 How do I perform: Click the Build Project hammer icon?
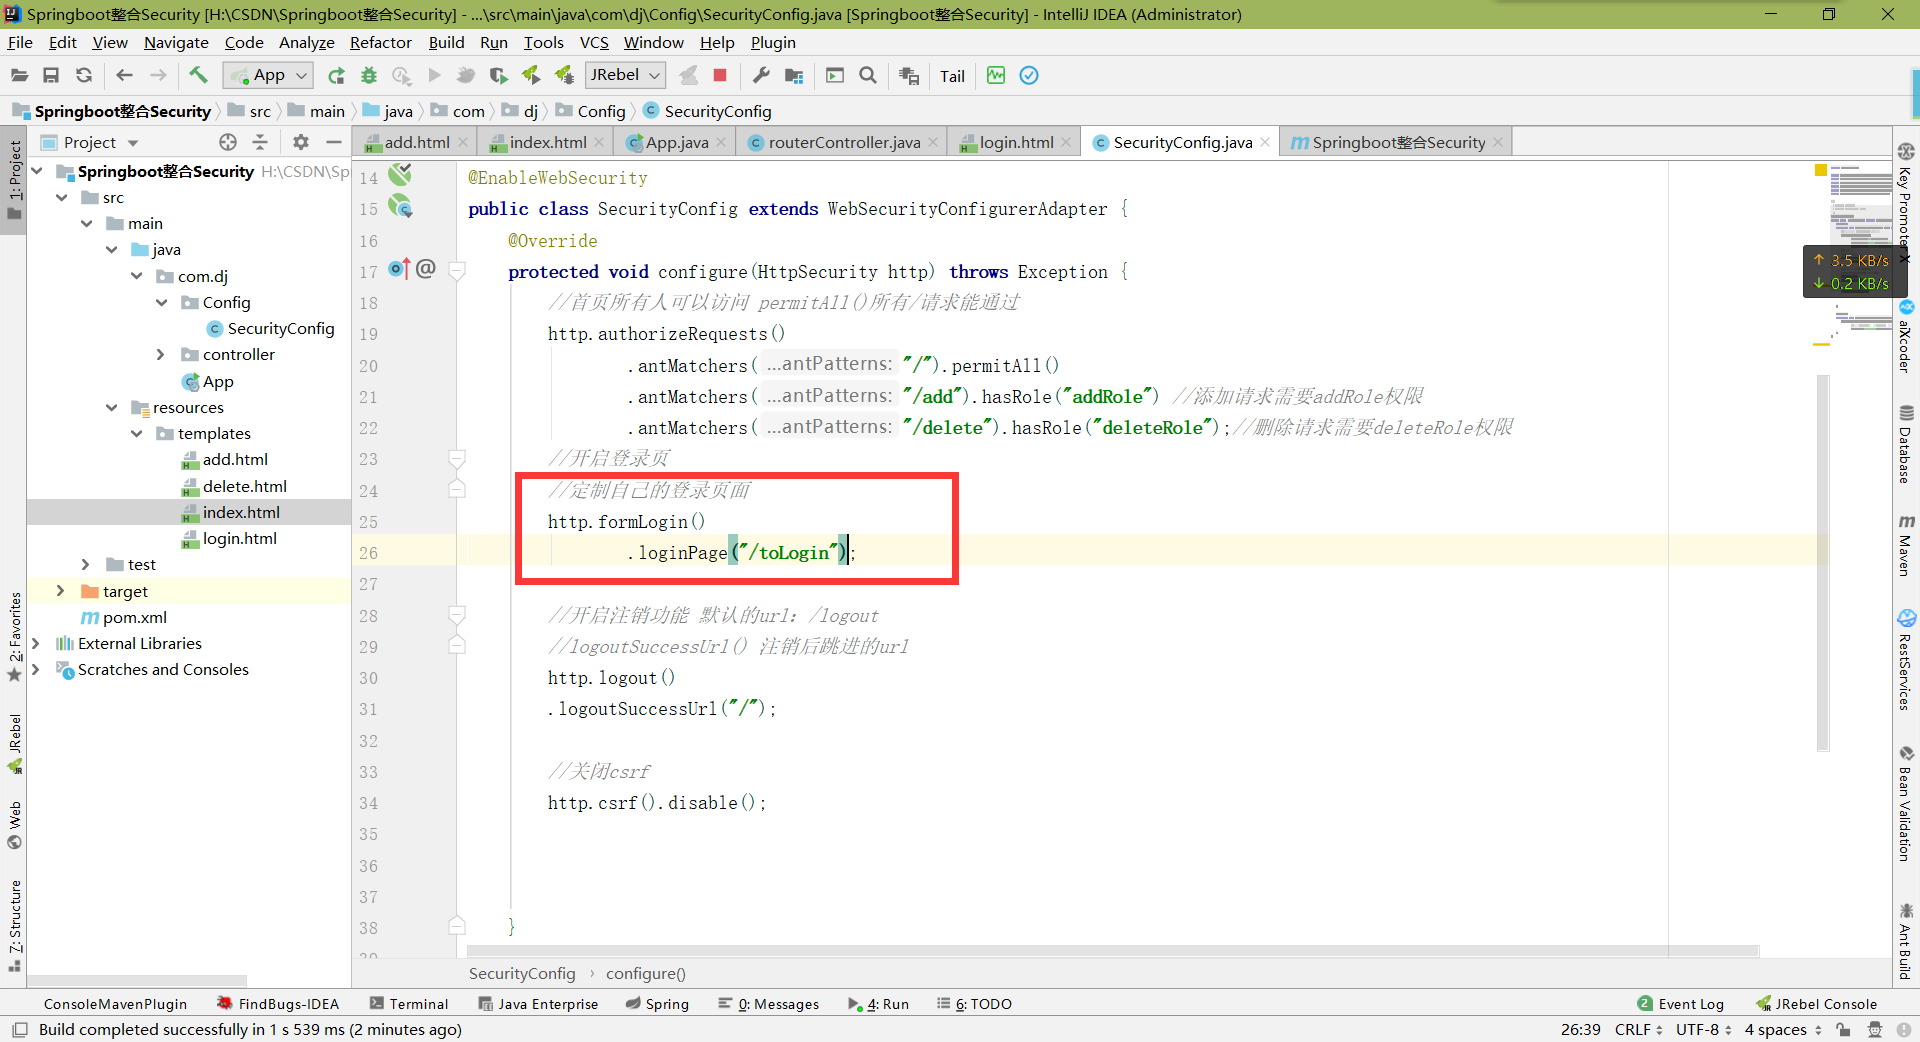pyautogui.click(x=198, y=75)
